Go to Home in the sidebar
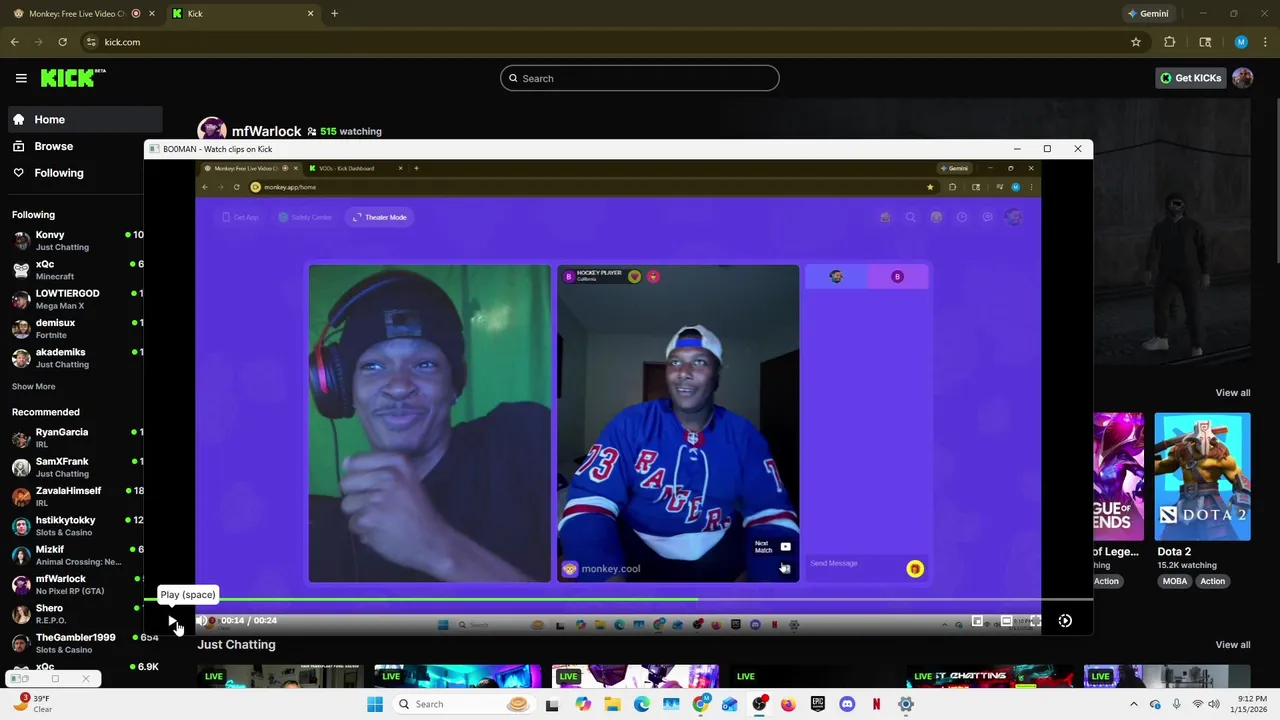 coord(84,119)
